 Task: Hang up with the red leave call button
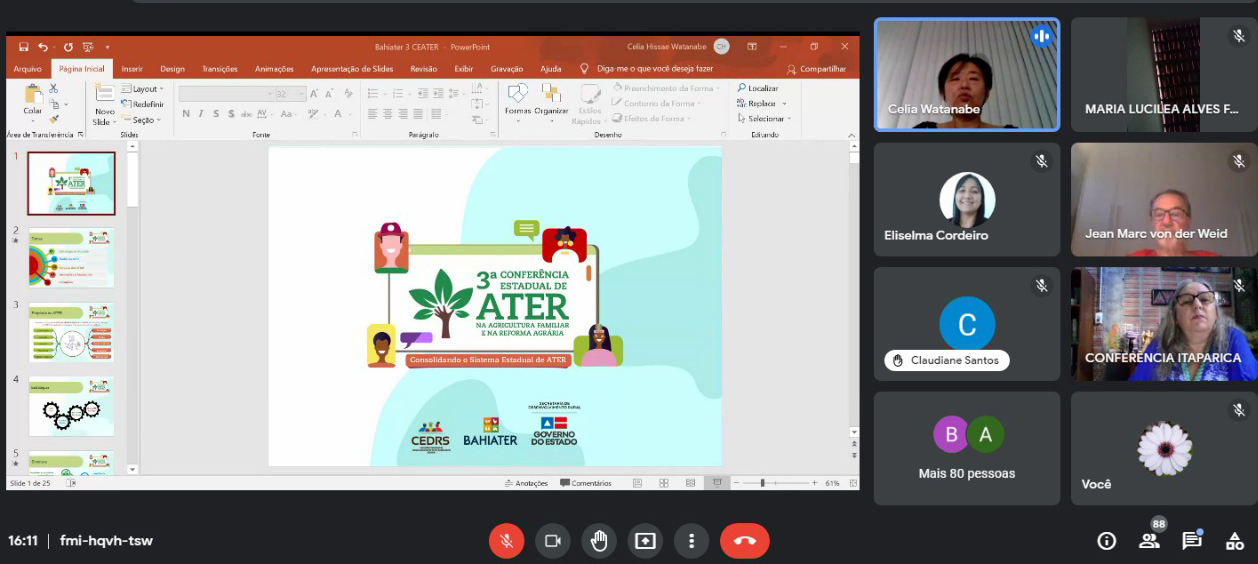click(745, 541)
